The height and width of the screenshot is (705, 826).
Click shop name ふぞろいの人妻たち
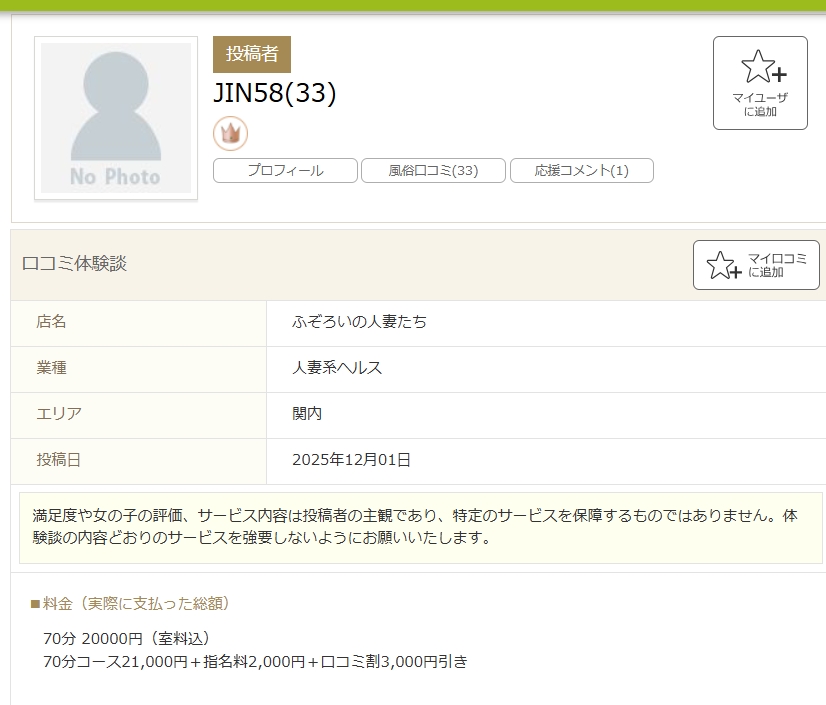[359, 322]
